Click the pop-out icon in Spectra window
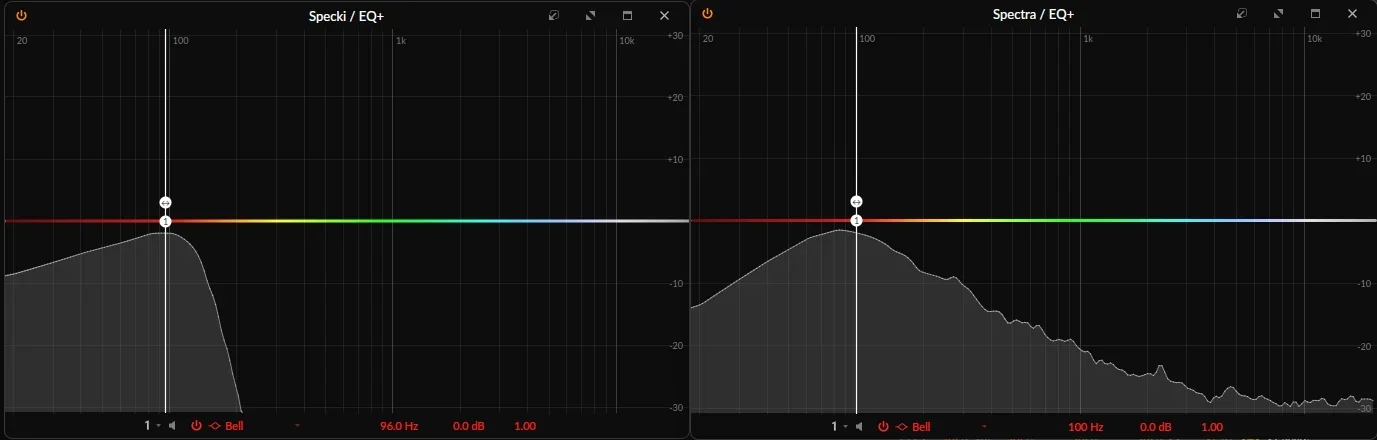This screenshot has height=440, width=1377. click(x=1242, y=14)
